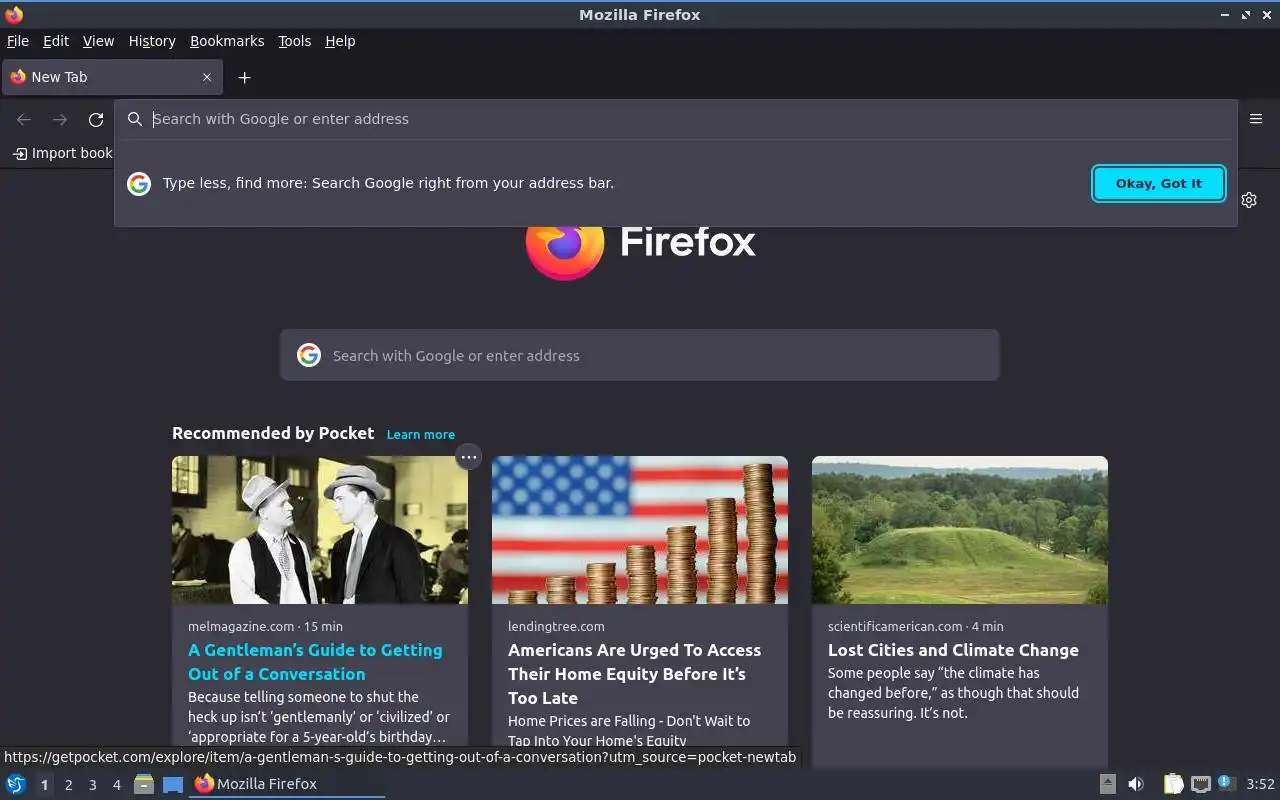Image resolution: width=1280 pixels, height=800 pixels.
Task: Dismiss the tip with Okay, Got It
Action: point(1159,183)
